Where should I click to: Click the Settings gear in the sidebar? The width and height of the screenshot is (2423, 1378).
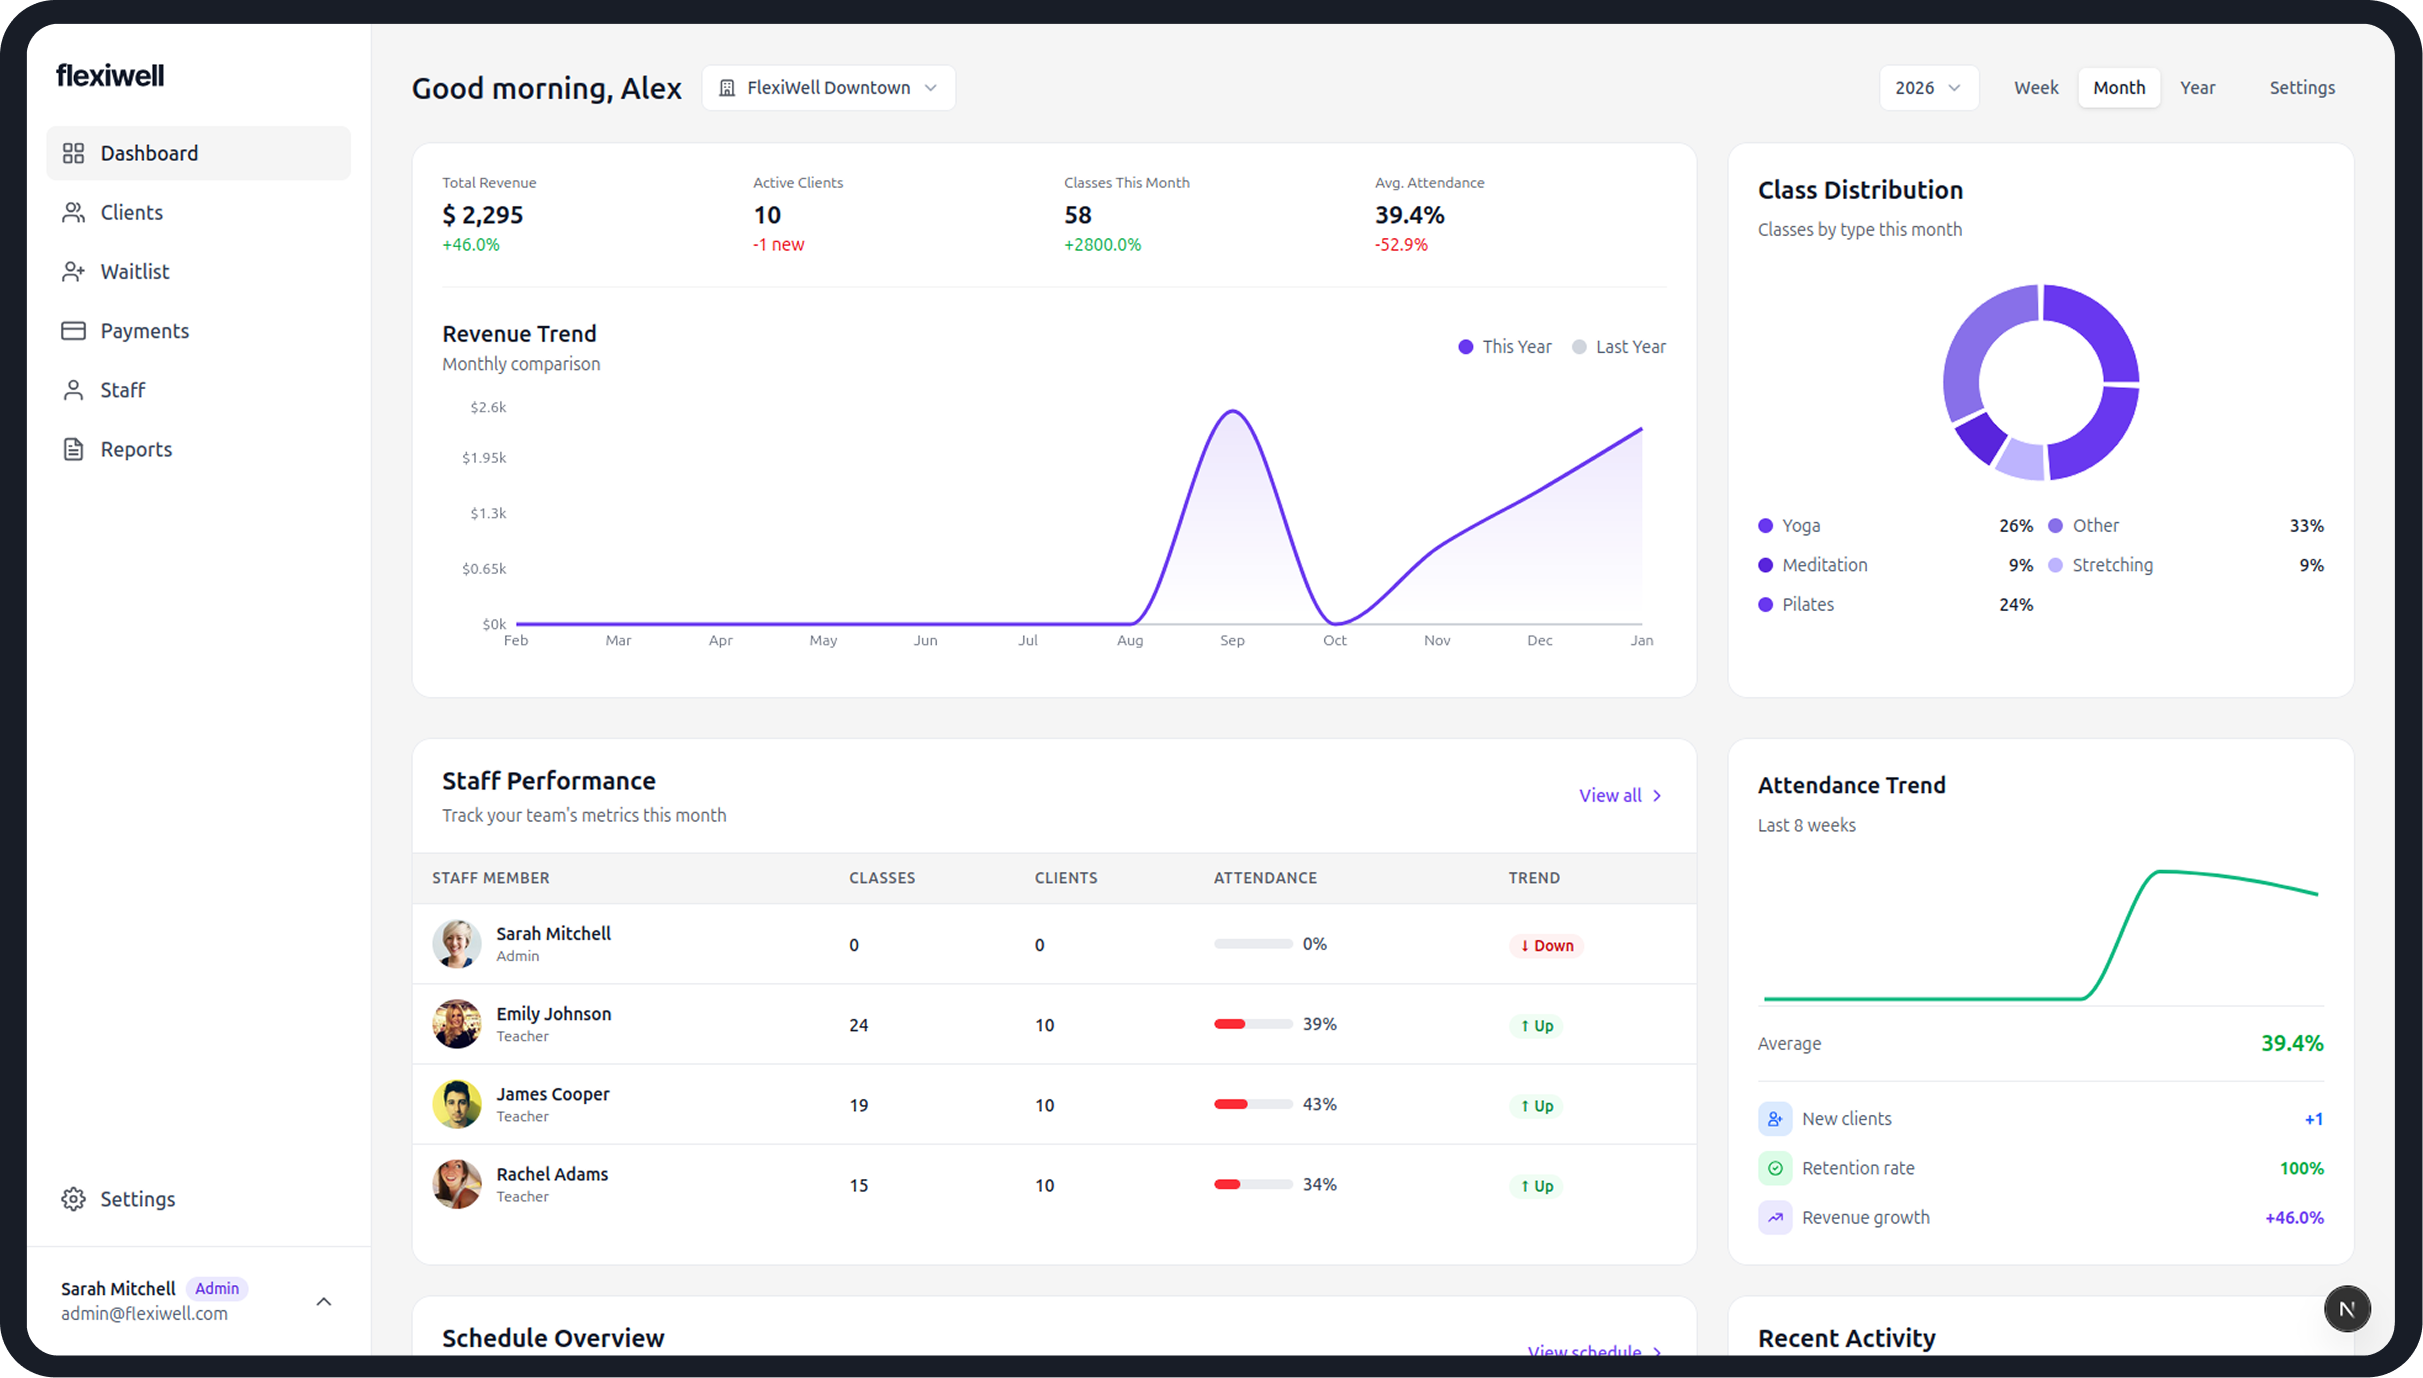pyautogui.click(x=74, y=1198)
